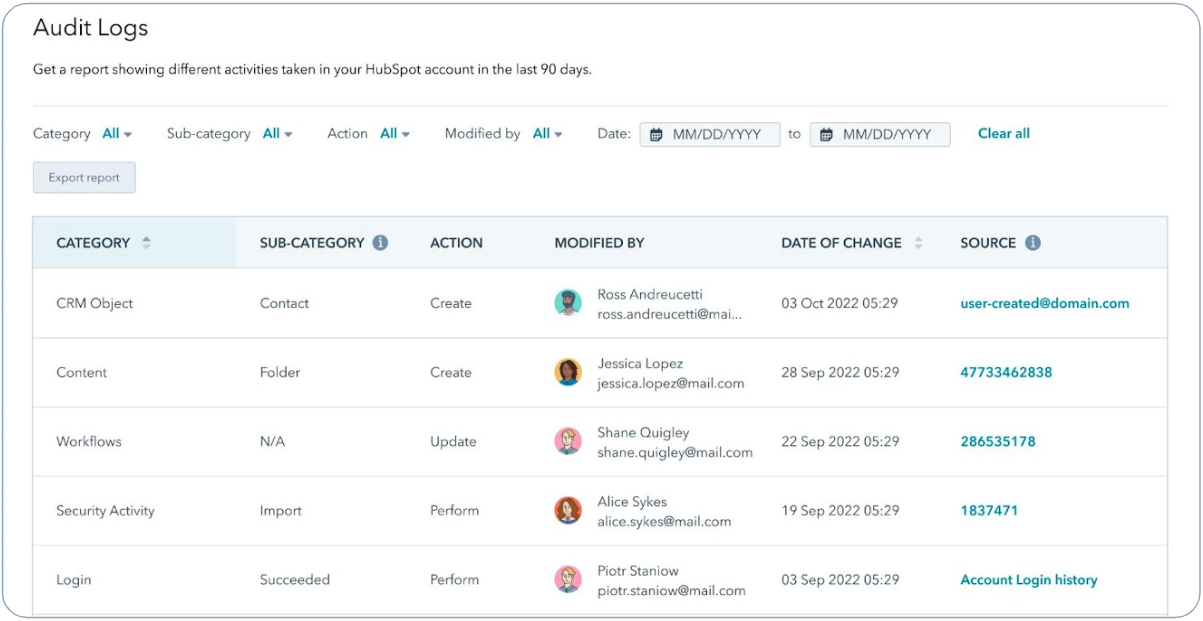
Task: Click Jessica Lopez's avatar
Action: [568, 372]
